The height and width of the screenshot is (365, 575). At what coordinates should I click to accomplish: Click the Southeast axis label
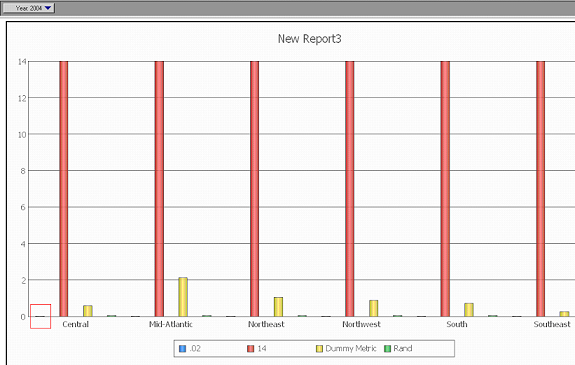(552, 324)
